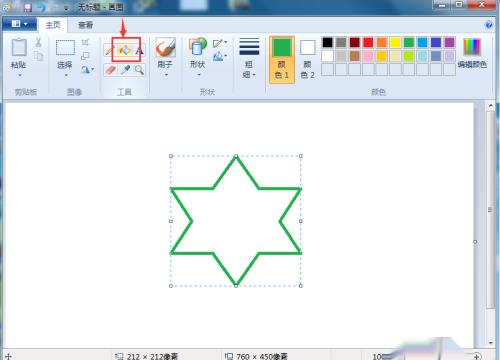
Task: Open the line Size thickness dropdown
Action: (249, 58)
